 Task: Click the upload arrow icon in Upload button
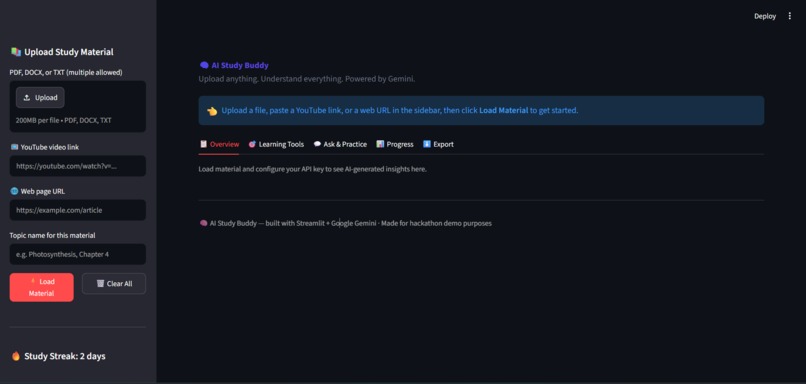pyautogui.click(x=27, y=98)
